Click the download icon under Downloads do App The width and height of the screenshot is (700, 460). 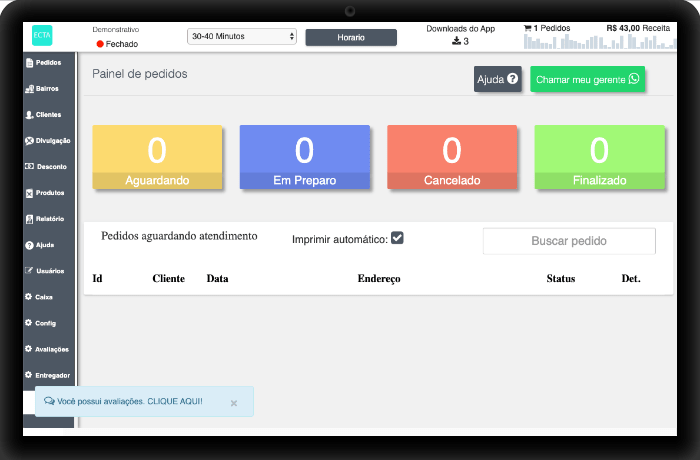pos(456,41)
